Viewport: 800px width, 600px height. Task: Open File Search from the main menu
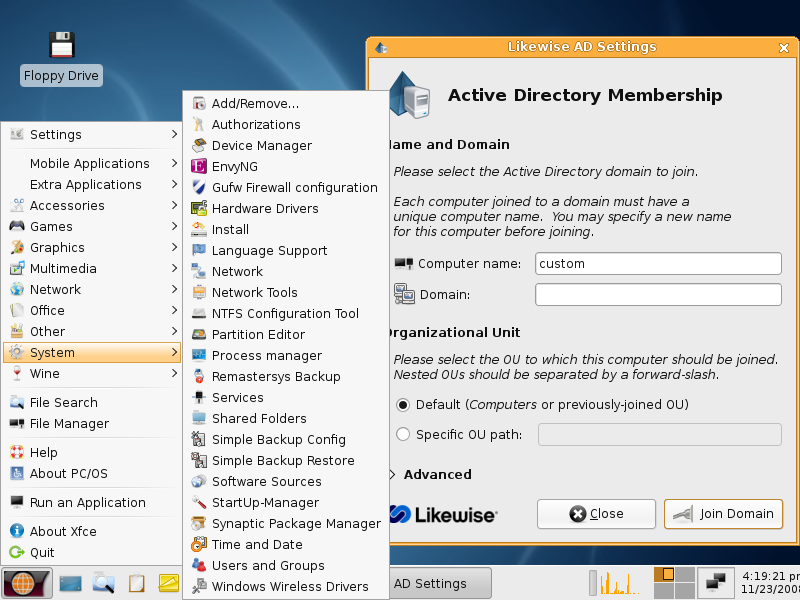click(92, 403)
